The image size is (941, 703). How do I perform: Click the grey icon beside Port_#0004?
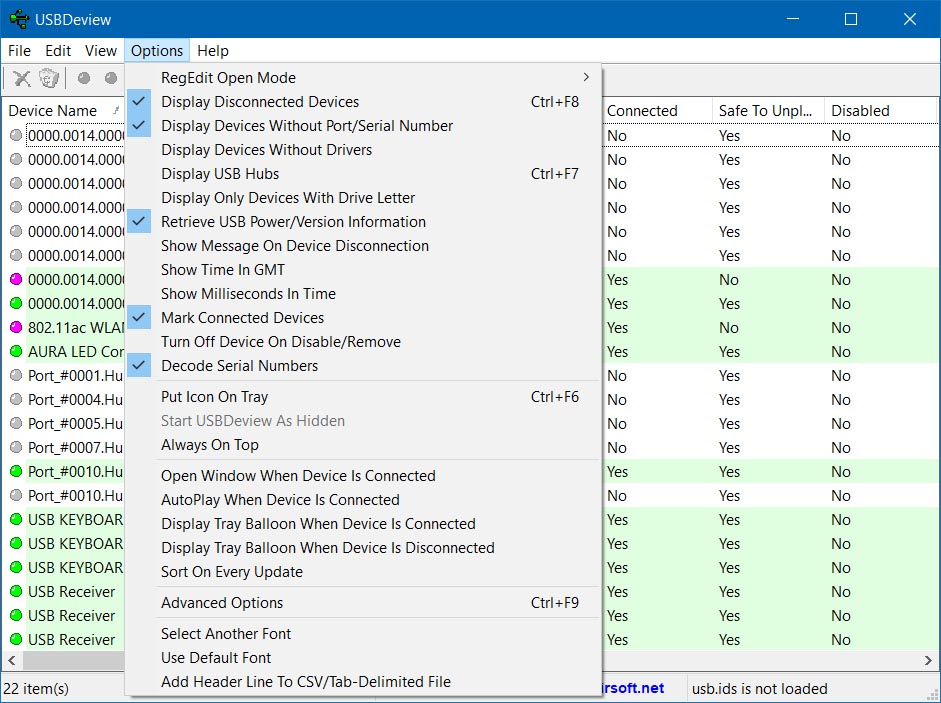pyautogui.click(x=16, y=399)
